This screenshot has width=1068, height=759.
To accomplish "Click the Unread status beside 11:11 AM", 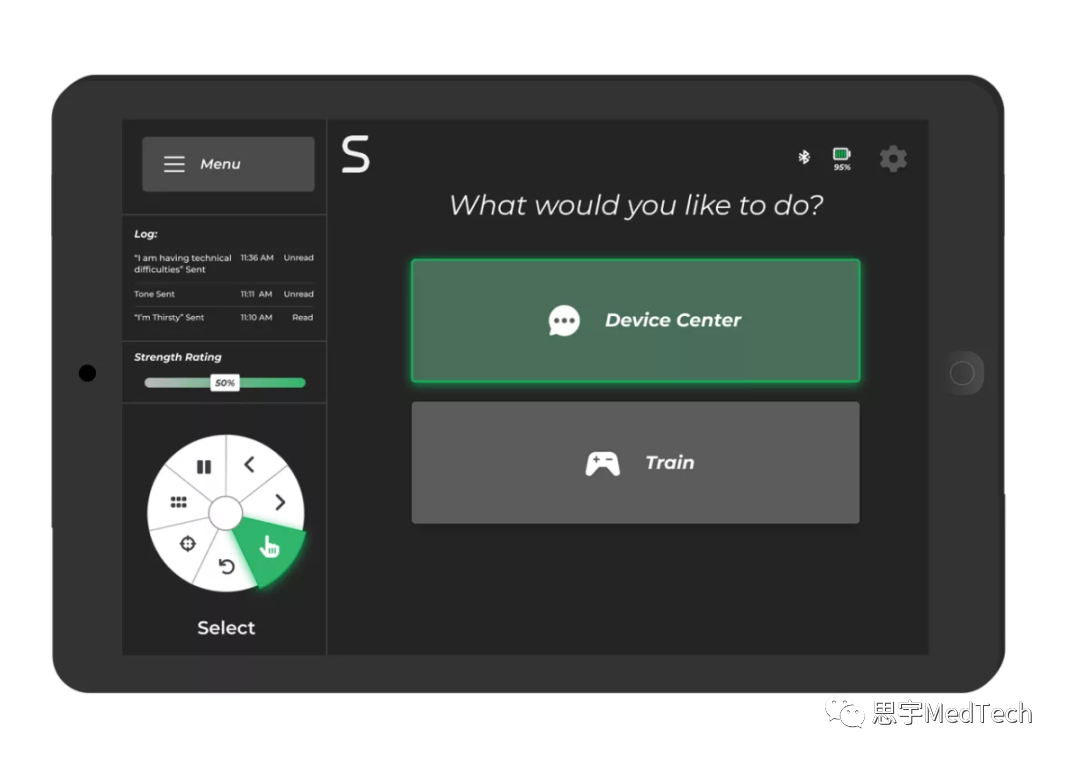I will pyautogui.click(x=298, y=294).
